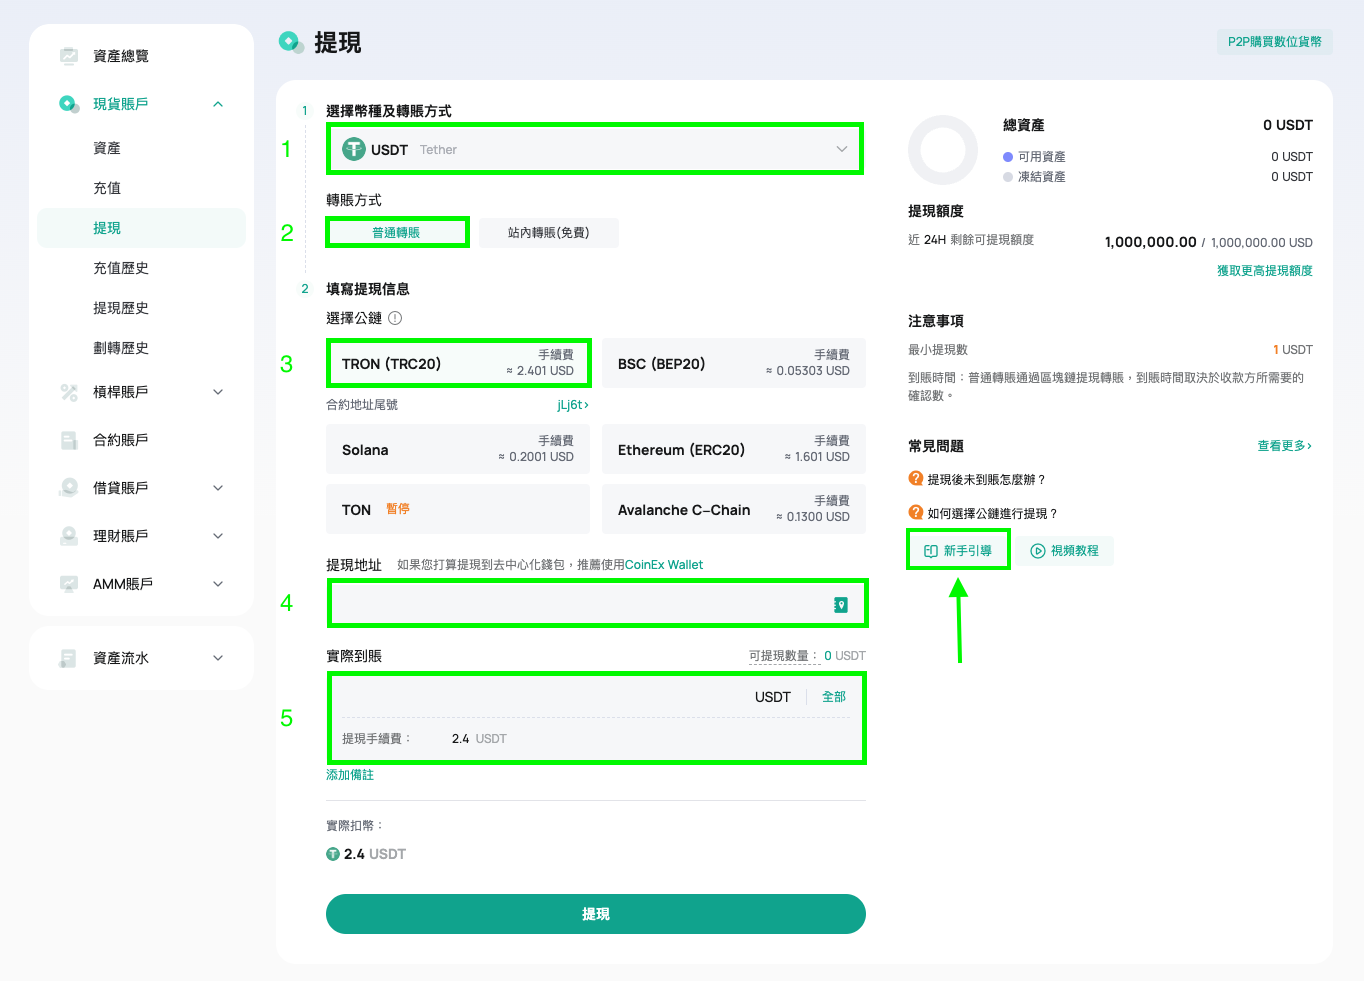Open CoinEx Wallet link

(664, 565)
